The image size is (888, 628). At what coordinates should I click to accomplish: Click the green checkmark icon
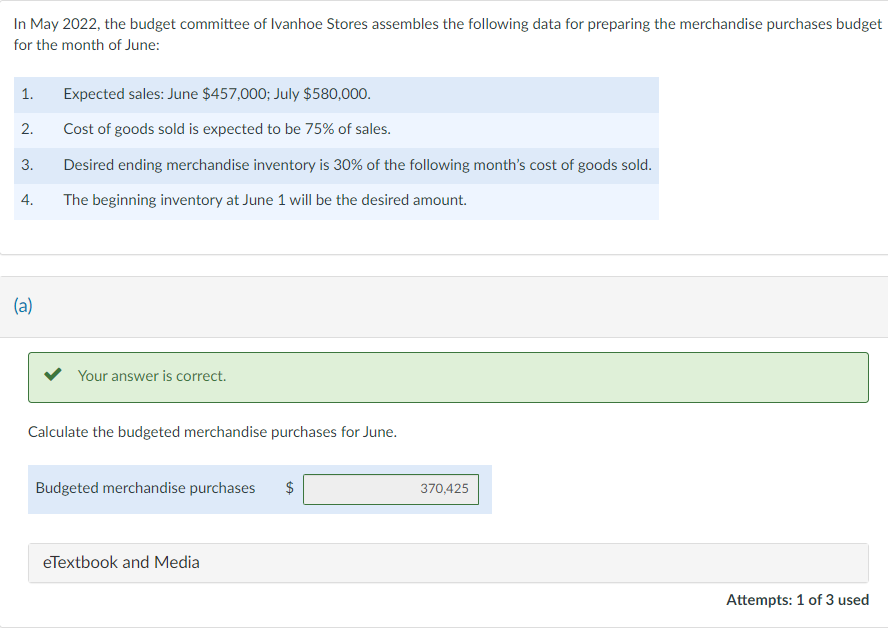pyautogui.click(x=54, y=375)
